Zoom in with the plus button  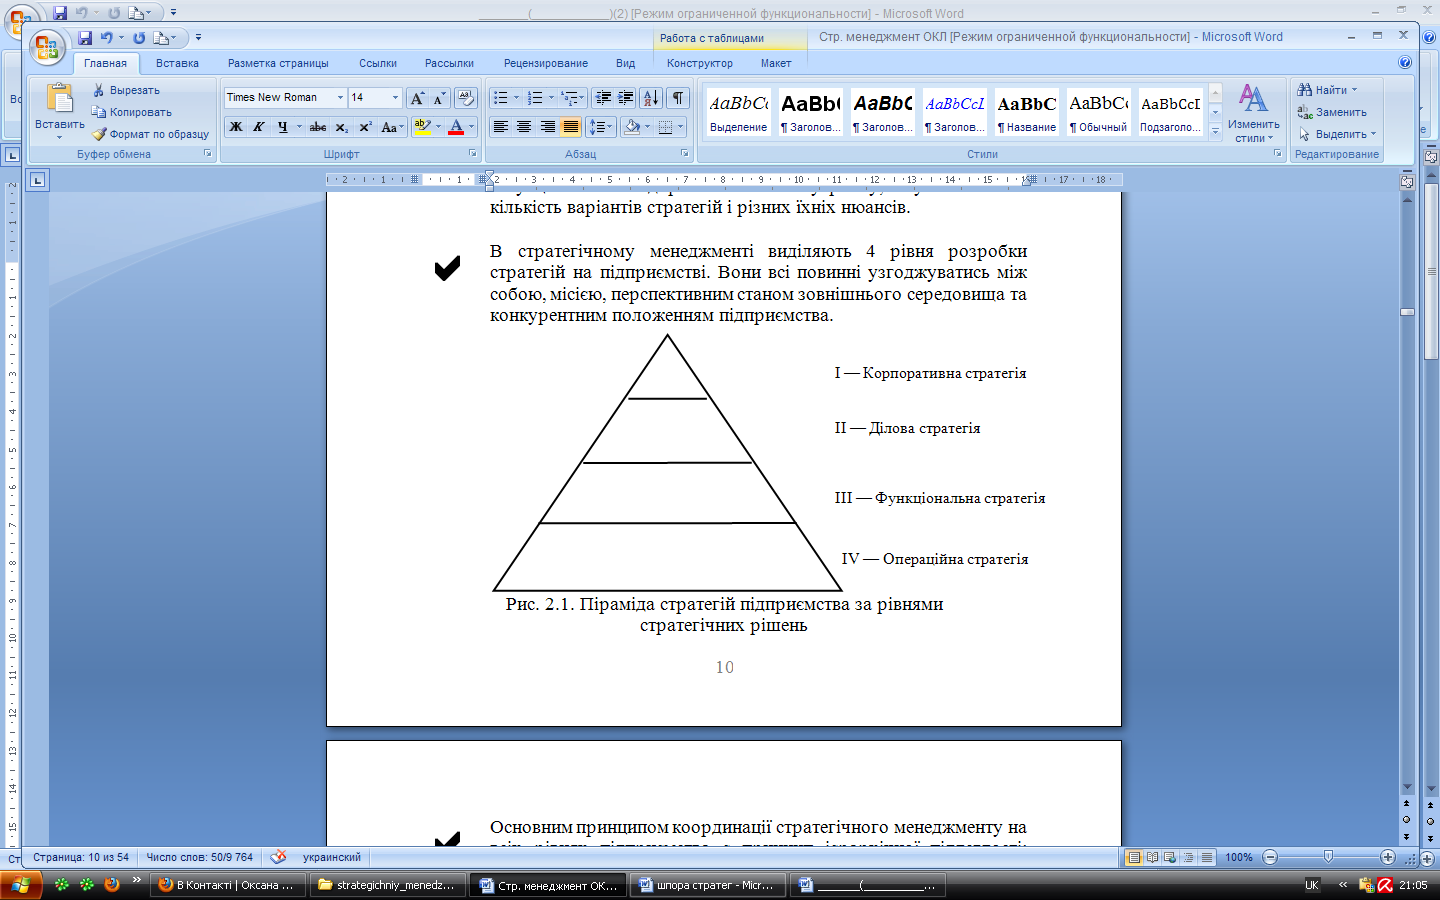(x=1388, y=857)
